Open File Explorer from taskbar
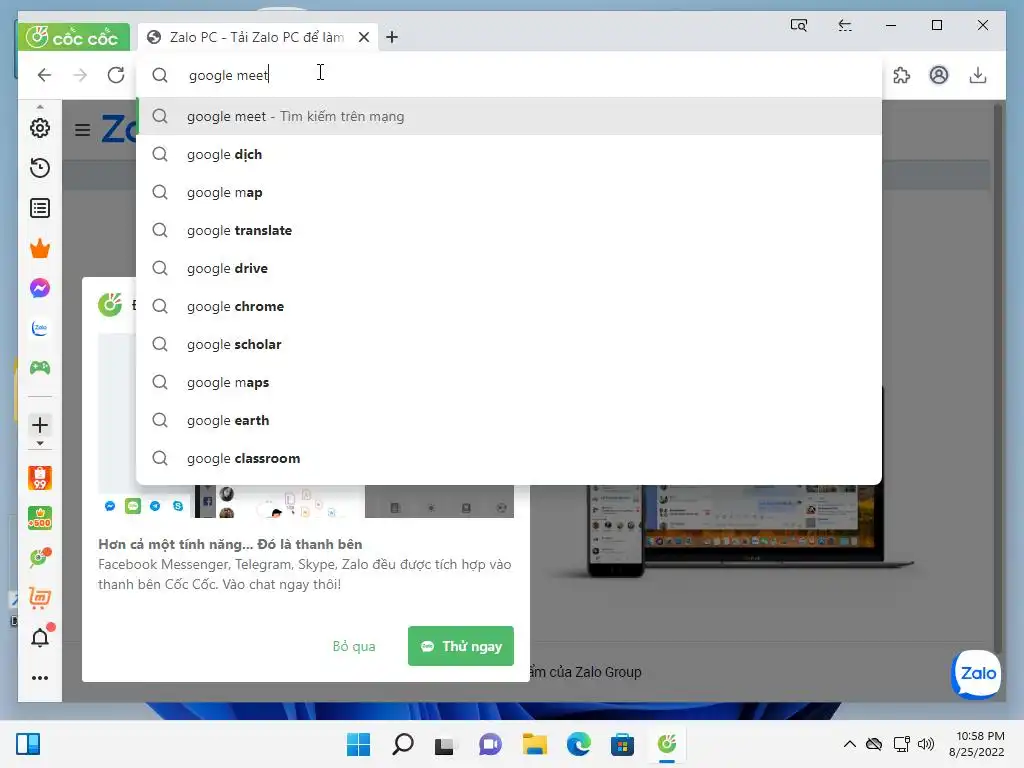 [534, 744]
